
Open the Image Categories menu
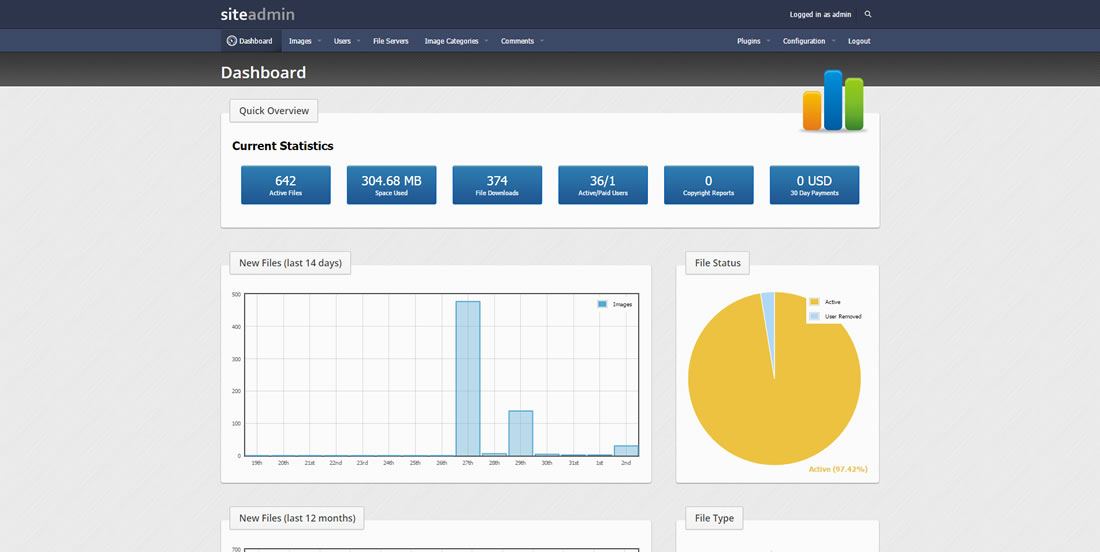[x=451, y=41]
